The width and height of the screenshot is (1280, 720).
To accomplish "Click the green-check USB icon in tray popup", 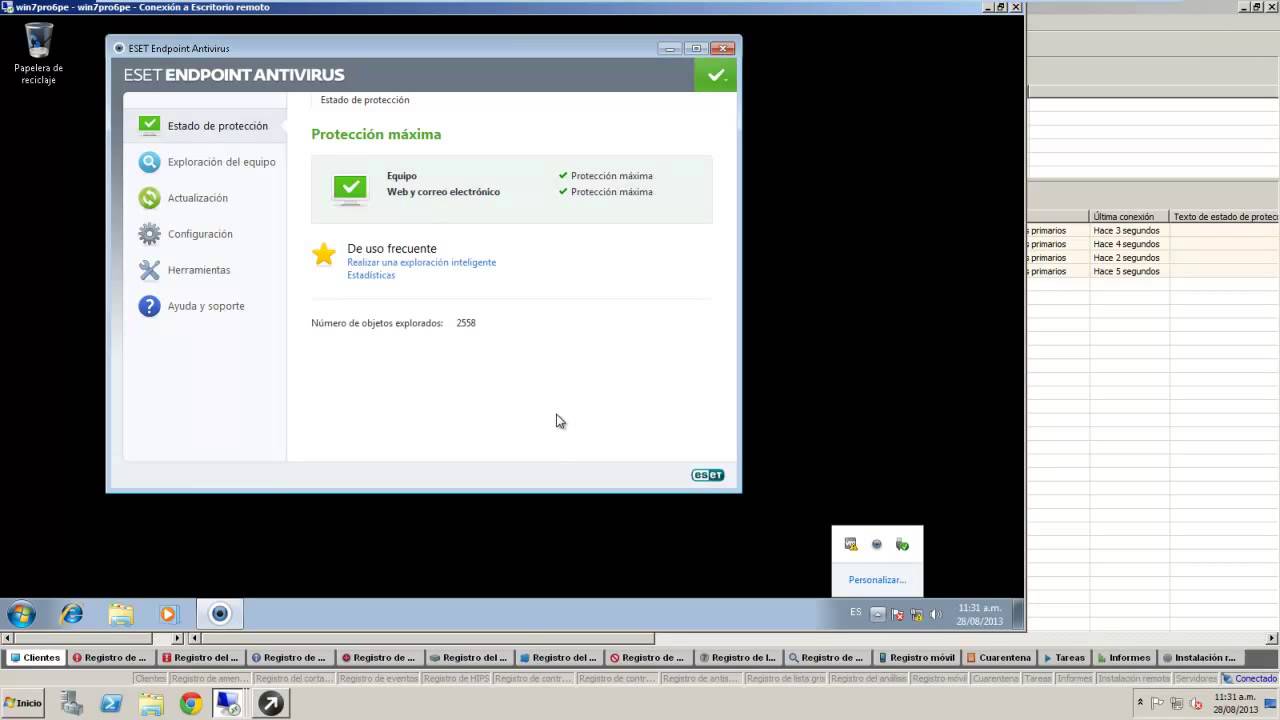I will 902,544.
